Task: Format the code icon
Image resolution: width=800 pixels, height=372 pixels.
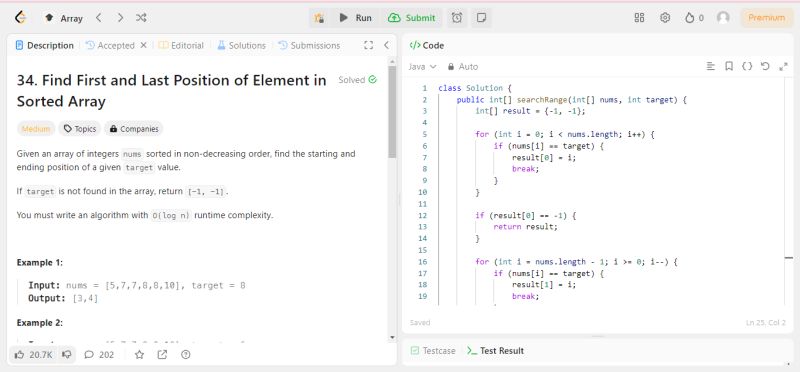Action: 710,66
